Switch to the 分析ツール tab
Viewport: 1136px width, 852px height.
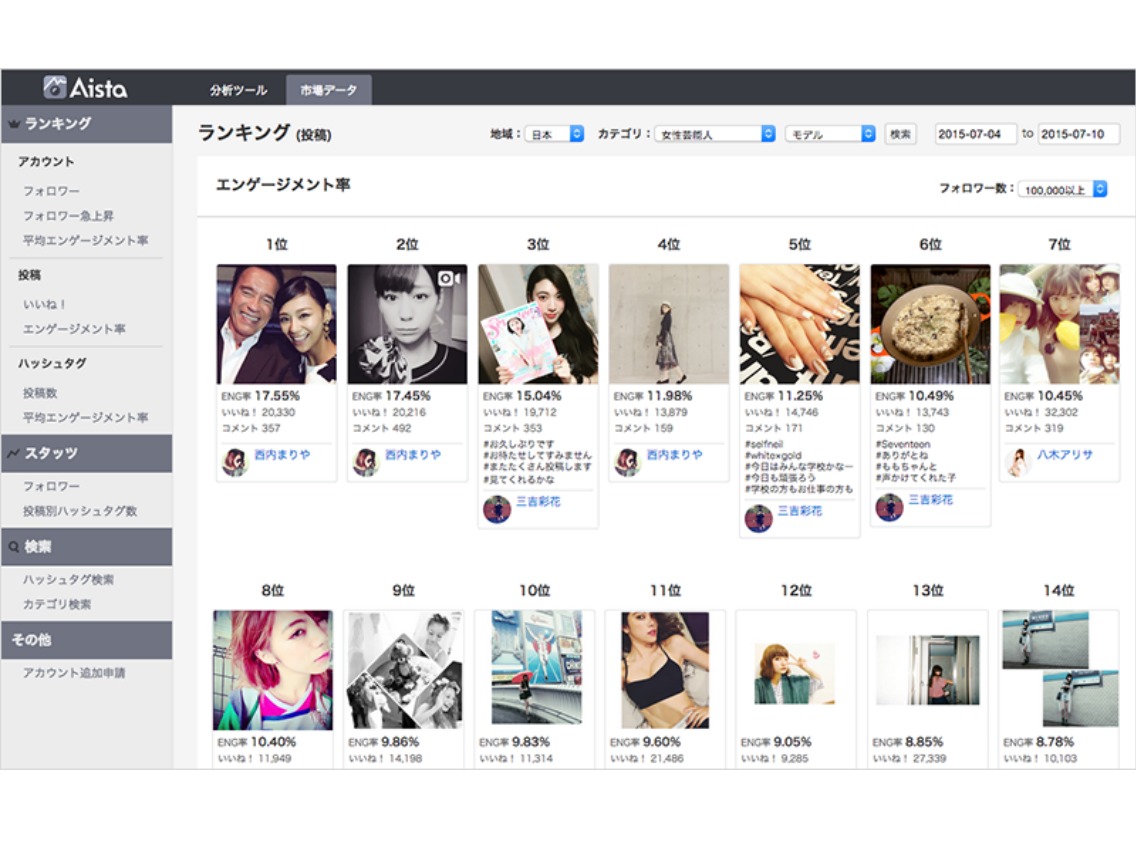[238, 91]
